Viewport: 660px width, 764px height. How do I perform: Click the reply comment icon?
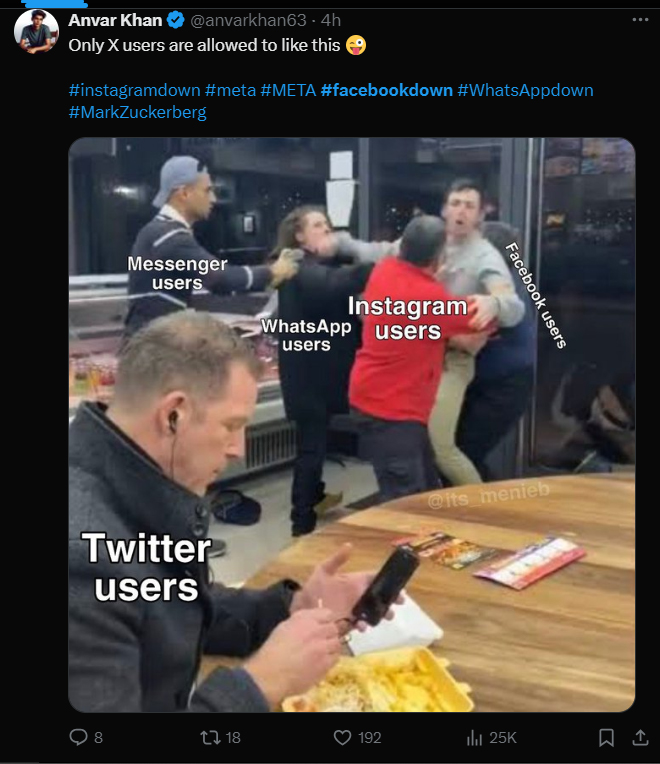(x=78, y=737)
